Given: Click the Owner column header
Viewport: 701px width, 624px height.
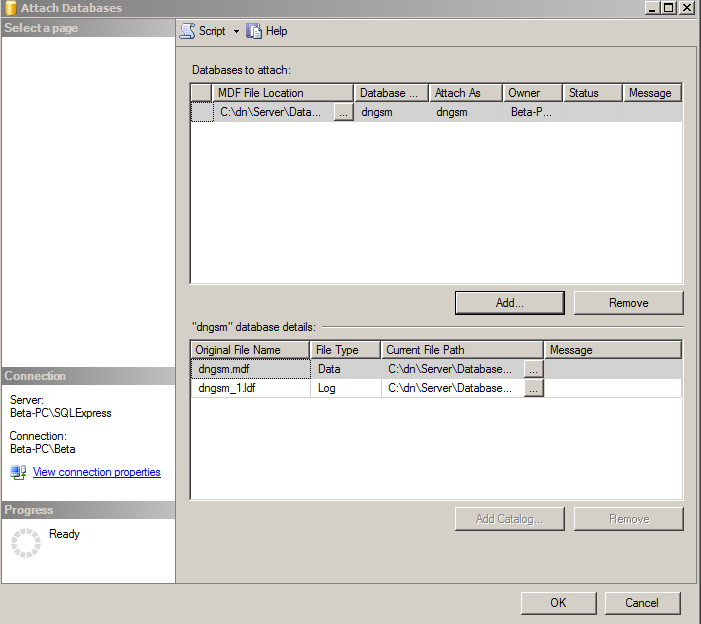Looking at the screenshot, I should pos(532,93).
